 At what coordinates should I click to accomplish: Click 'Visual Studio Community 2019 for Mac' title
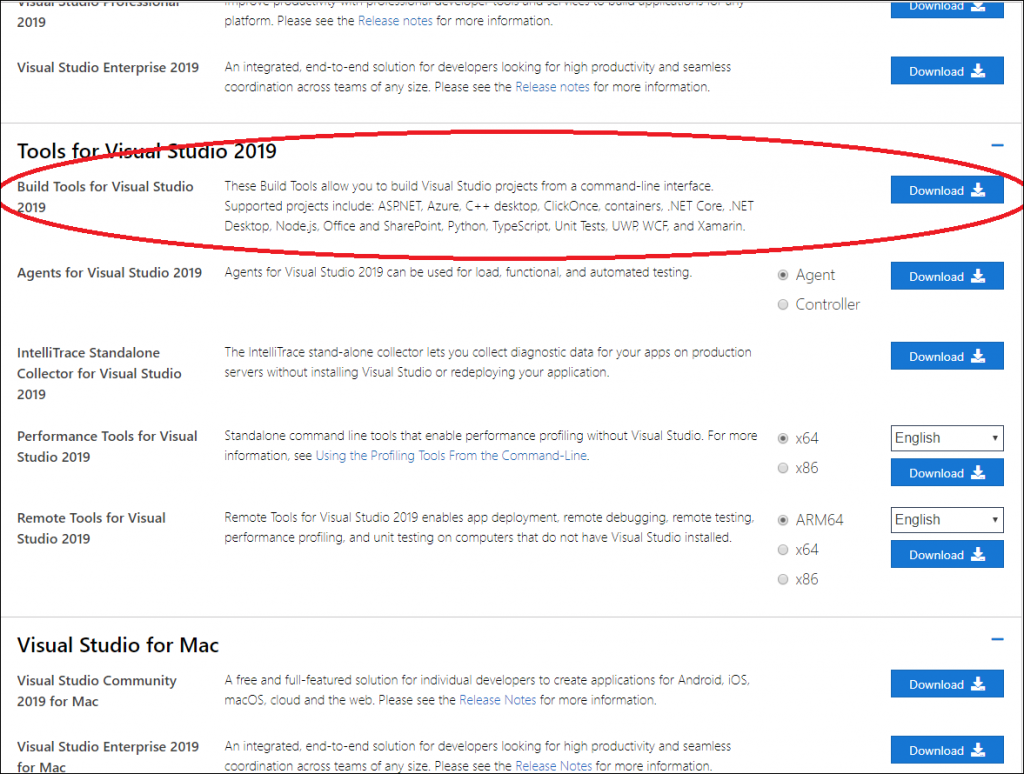pos(97,690)
